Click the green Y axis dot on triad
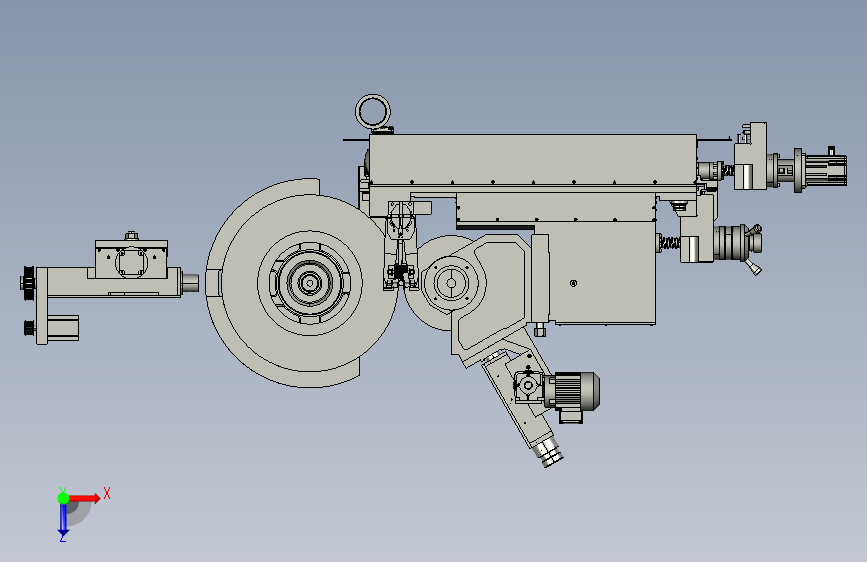The width and height of the screenshot is (867, 562). 63,498
